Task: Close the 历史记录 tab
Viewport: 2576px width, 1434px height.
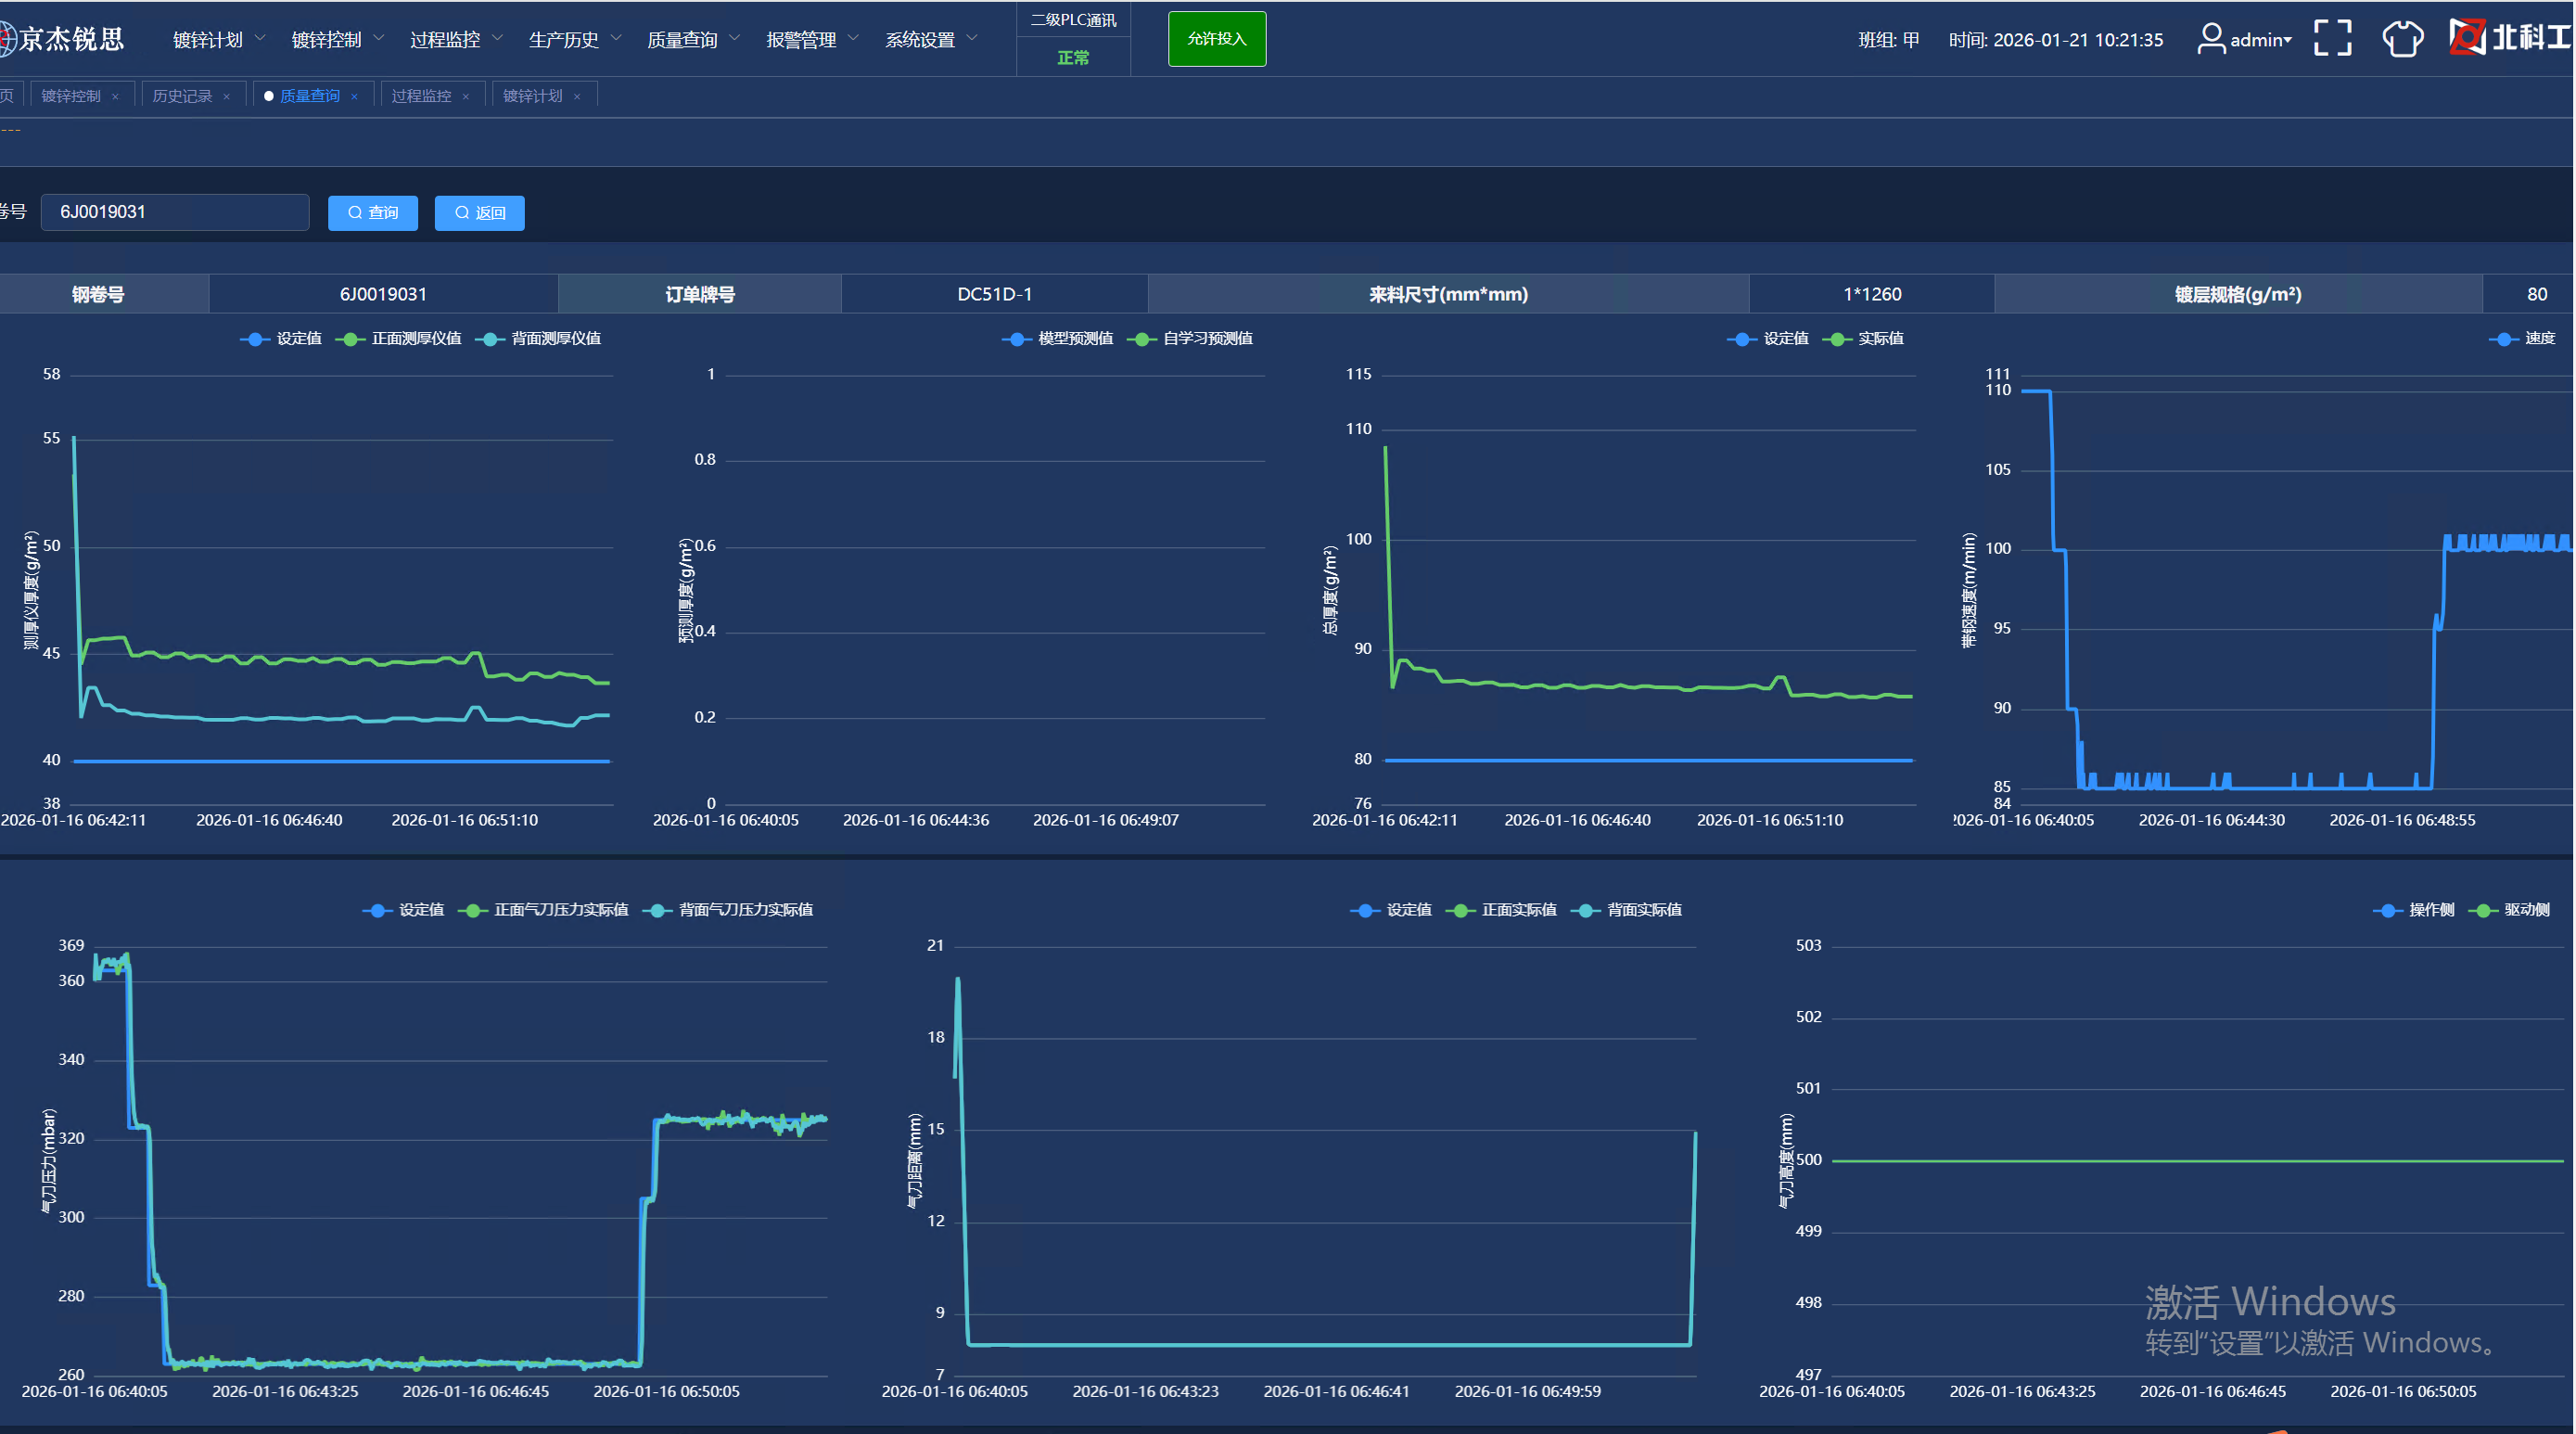Action: pos(227,97)
